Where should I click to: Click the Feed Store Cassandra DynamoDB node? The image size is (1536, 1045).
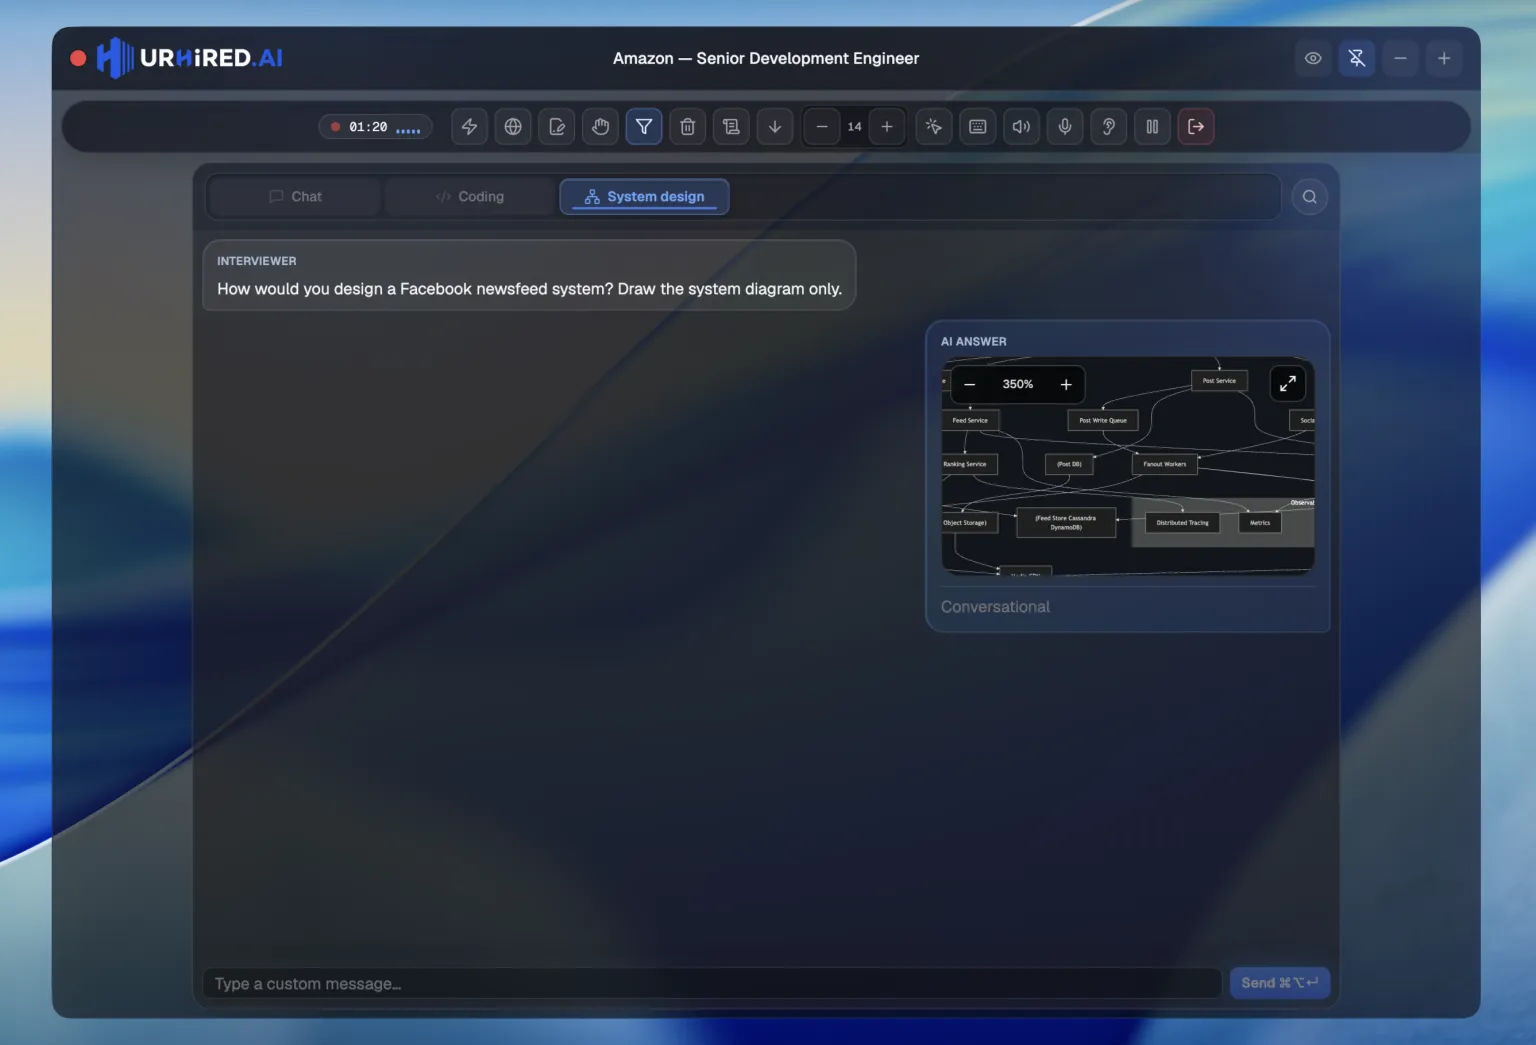coord(1066,523)
